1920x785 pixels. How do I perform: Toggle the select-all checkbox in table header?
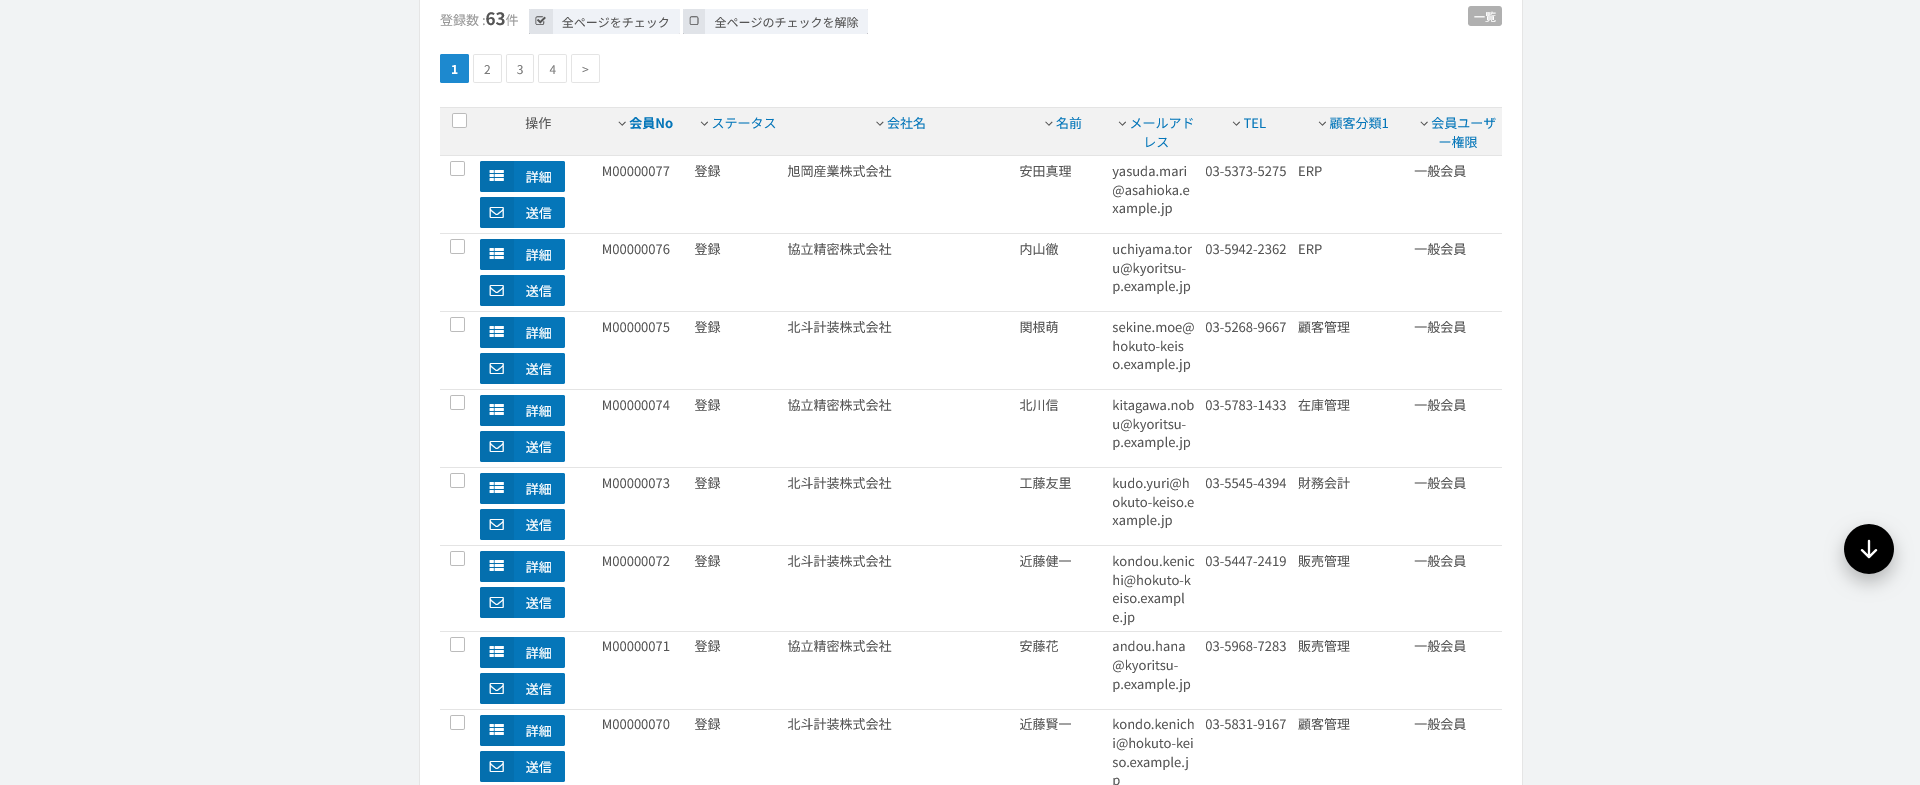coord(459,121)
